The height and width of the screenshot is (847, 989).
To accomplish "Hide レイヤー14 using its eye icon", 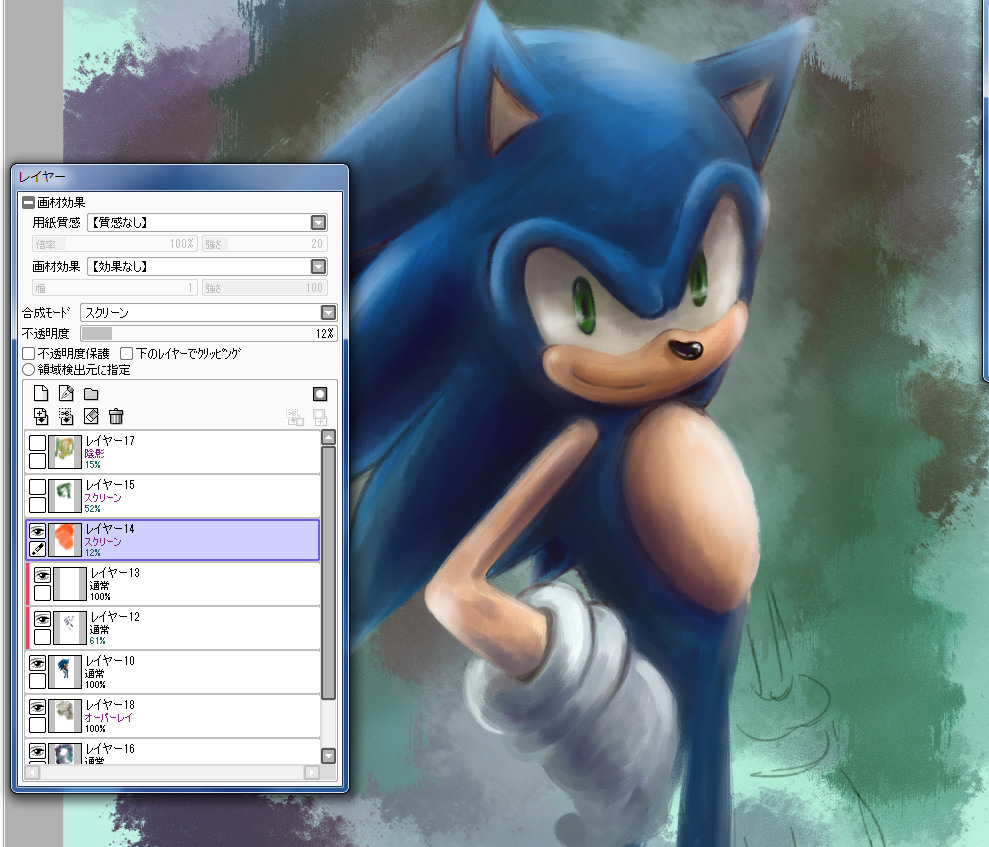I will coord(38,531).
